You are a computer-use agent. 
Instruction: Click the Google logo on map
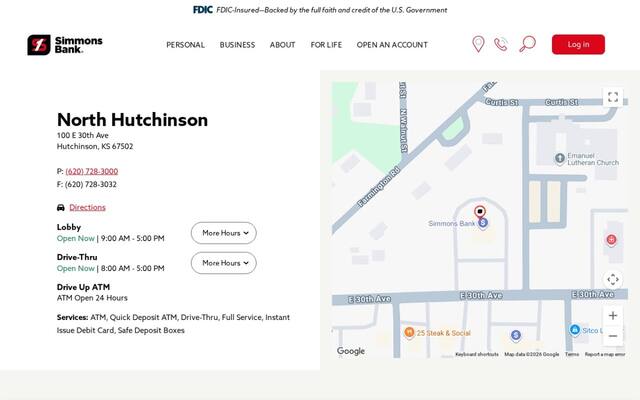pyautogui.click(x=351, y=351)
